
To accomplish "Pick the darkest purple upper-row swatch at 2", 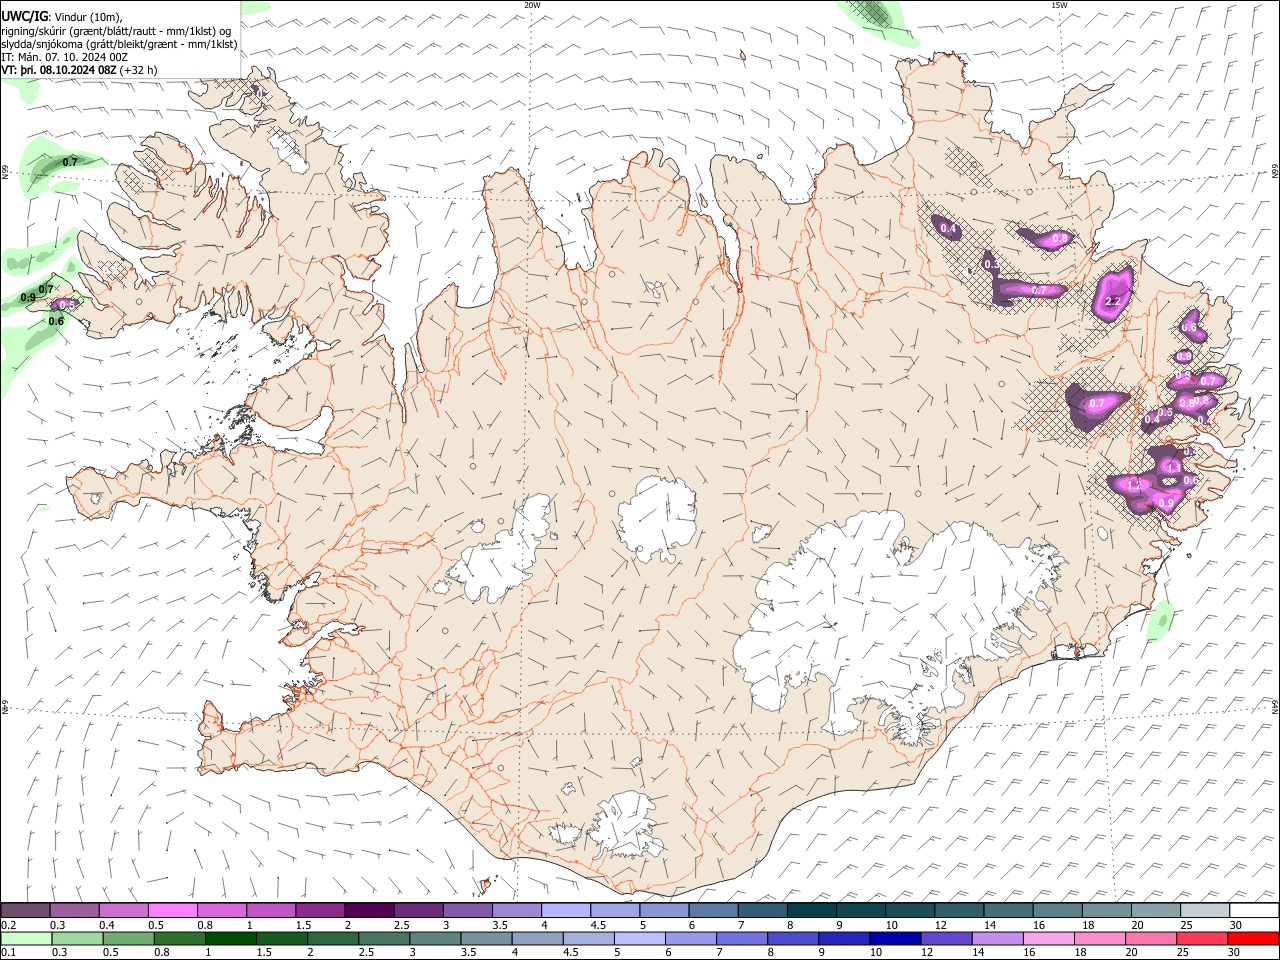I will (x=368, y=910).
